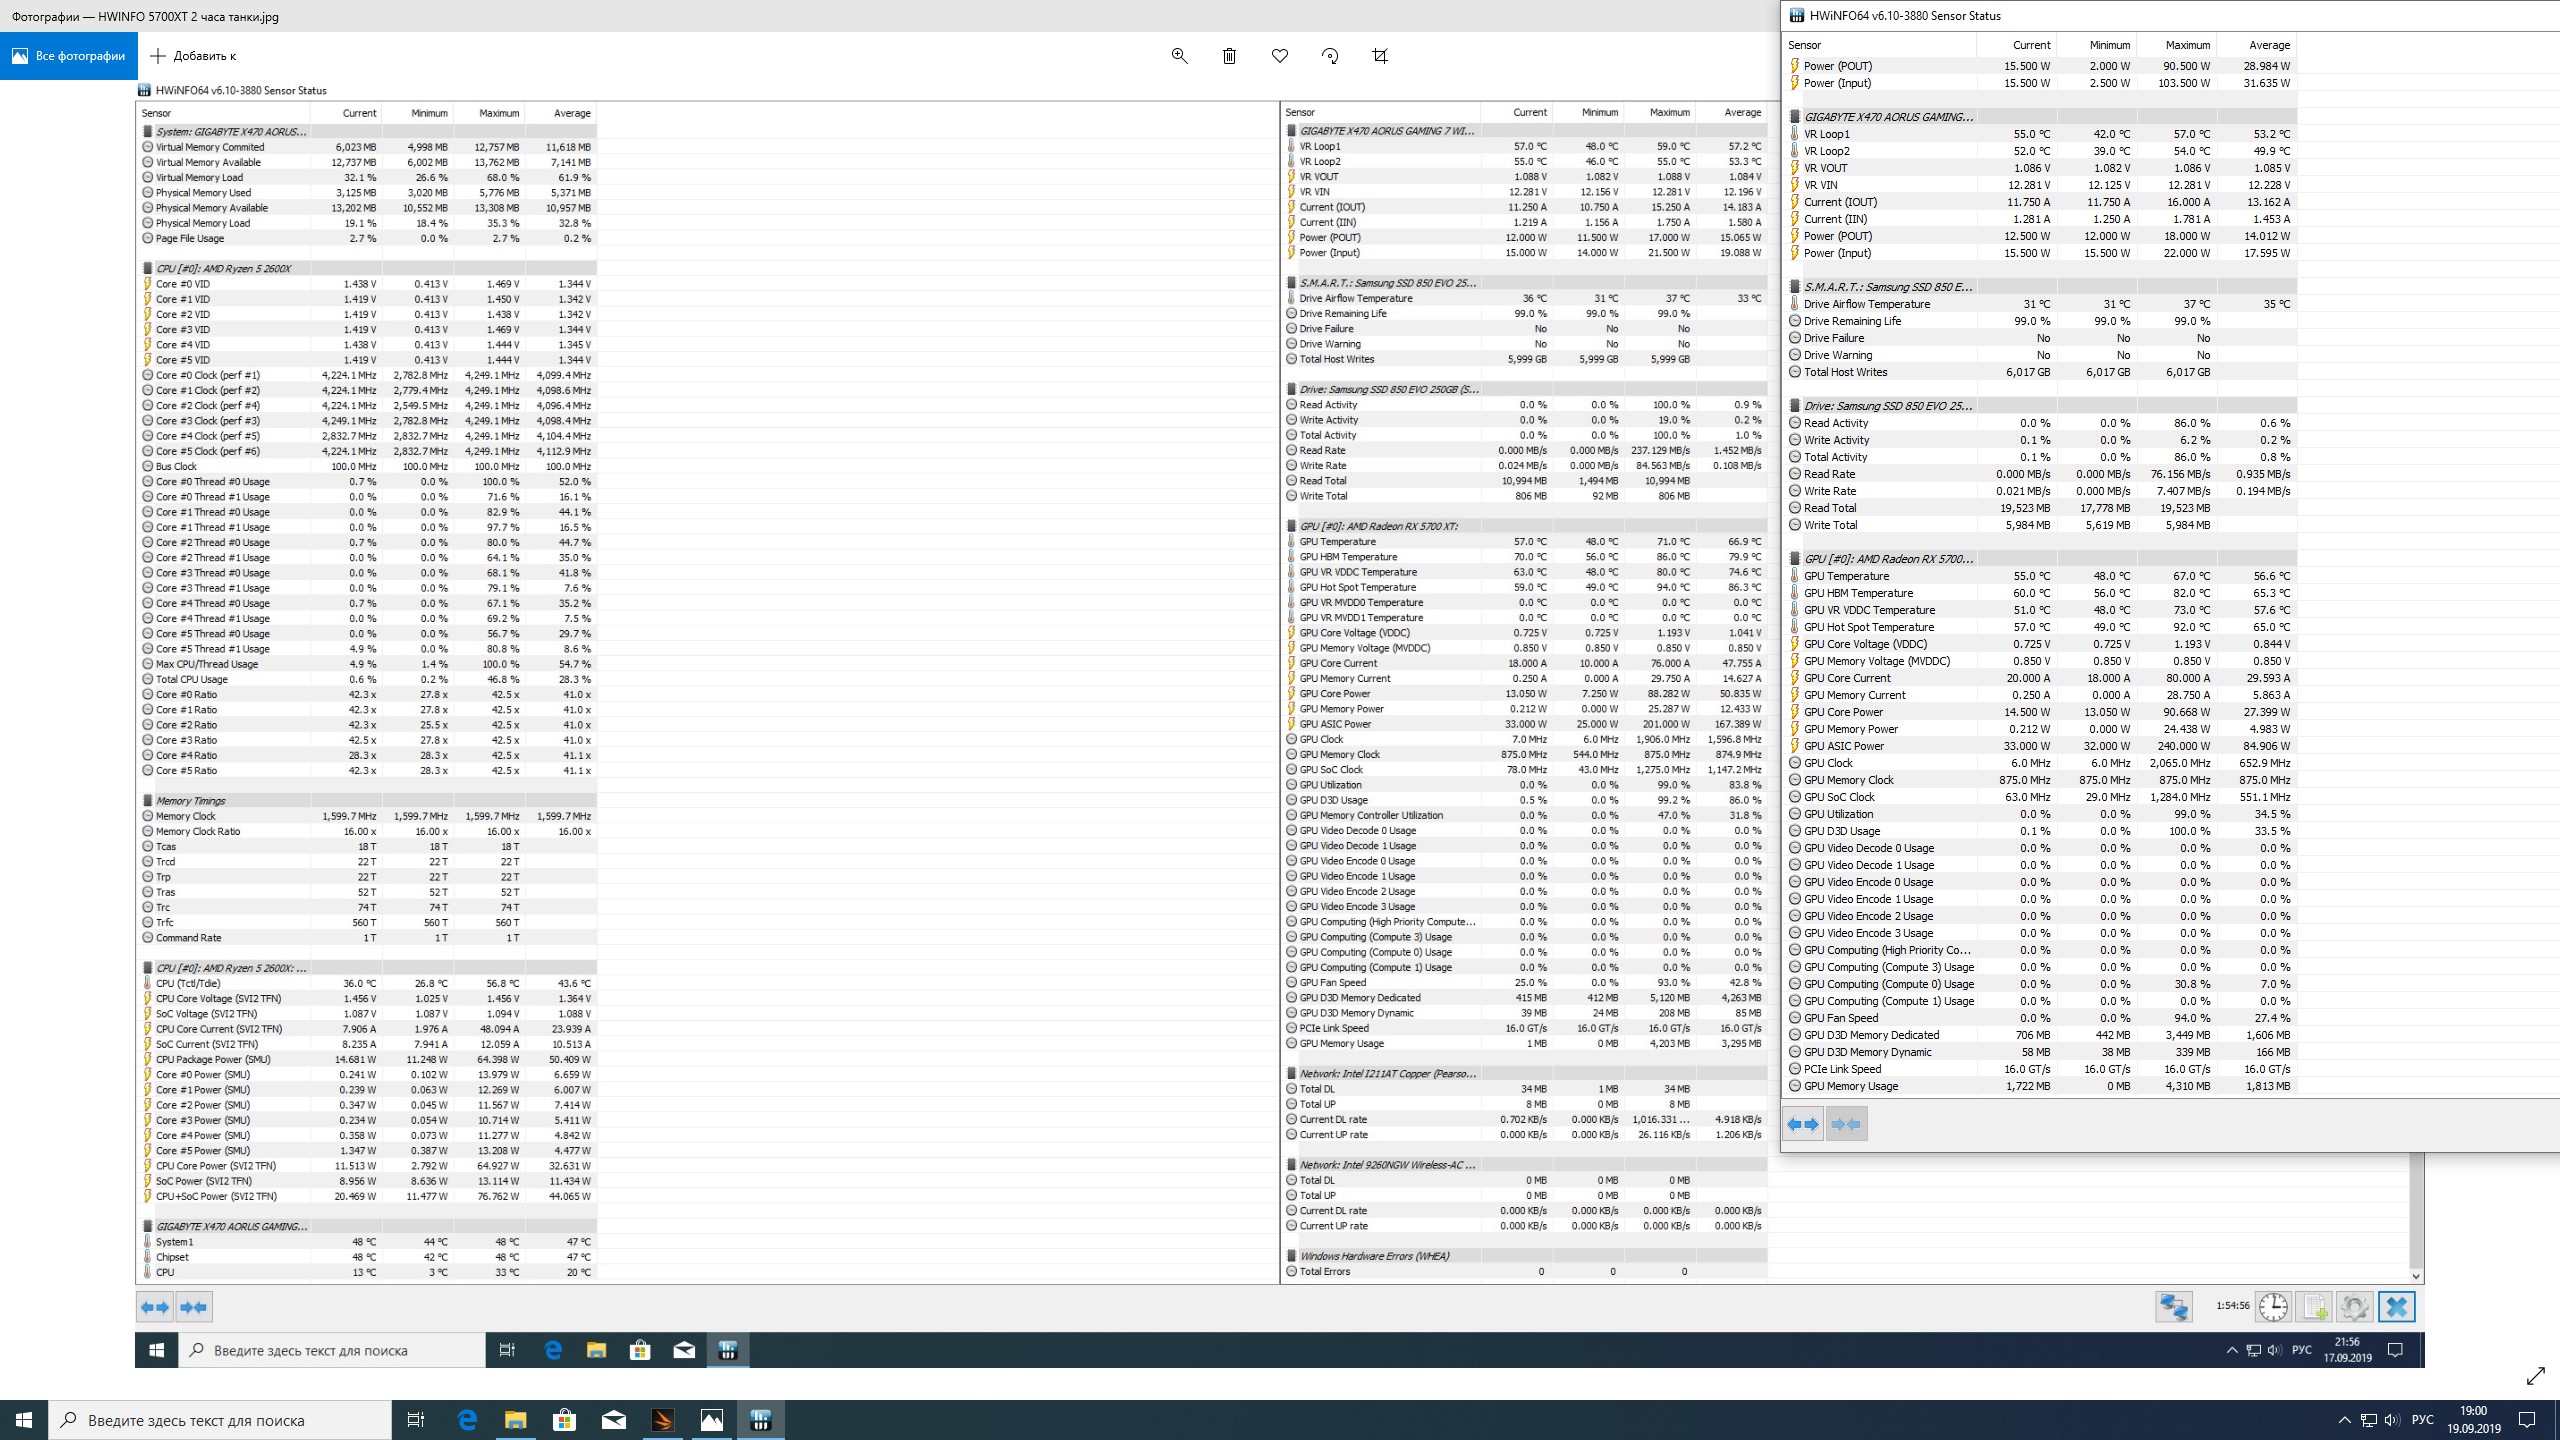Click the trash delete icon in Photos toolbar
Viewport: 2560px width, 1440px height.
[1229, 56]
